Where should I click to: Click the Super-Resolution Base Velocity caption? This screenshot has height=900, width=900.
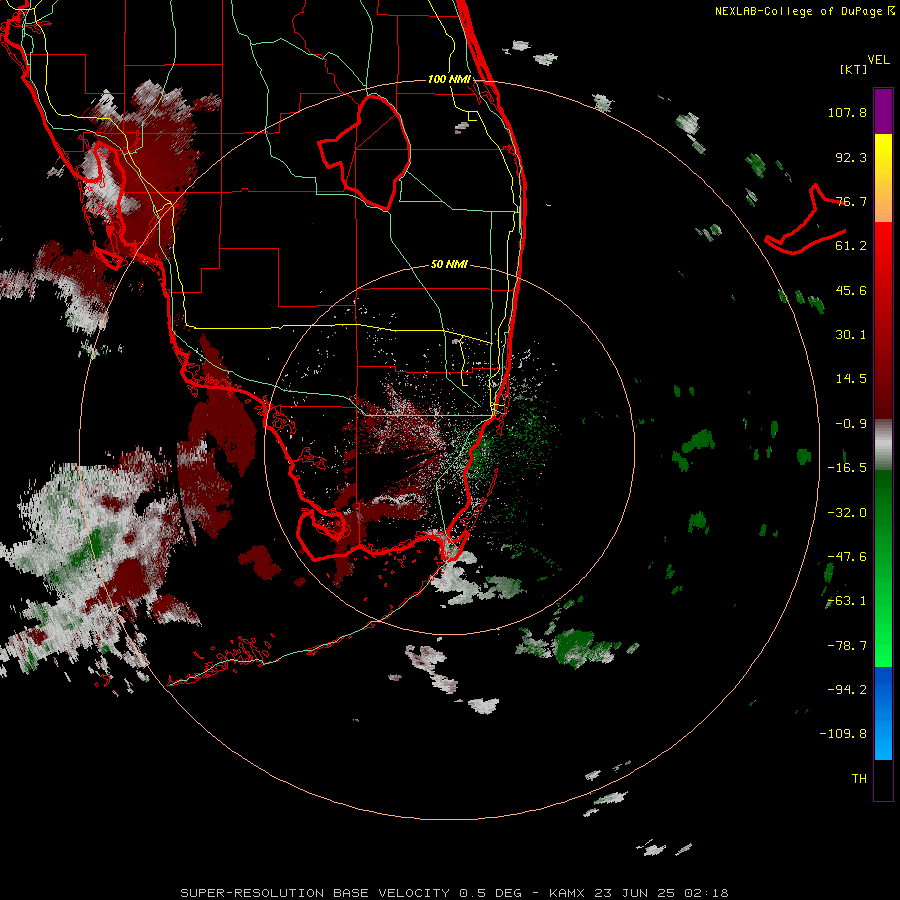click(x=454, y=893)
